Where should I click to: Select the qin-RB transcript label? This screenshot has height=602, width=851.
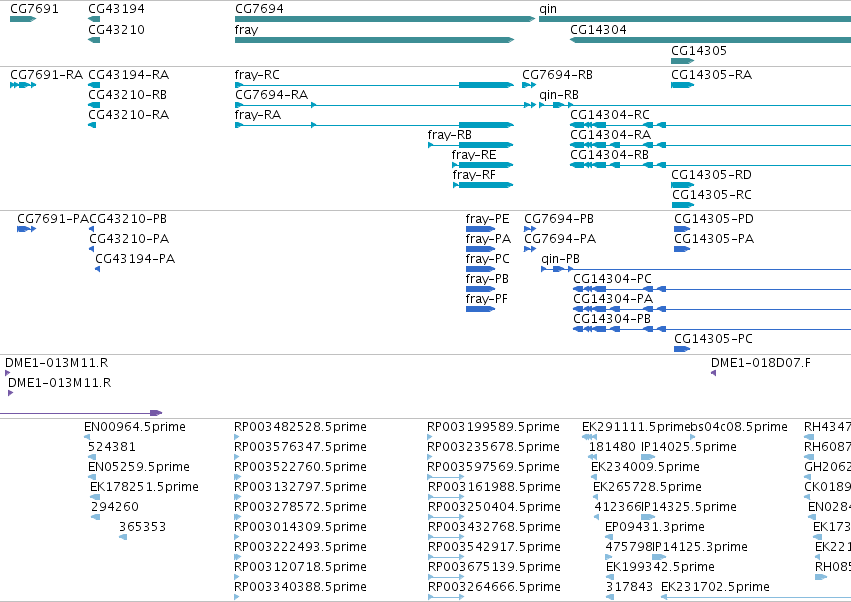click(559, 95)
